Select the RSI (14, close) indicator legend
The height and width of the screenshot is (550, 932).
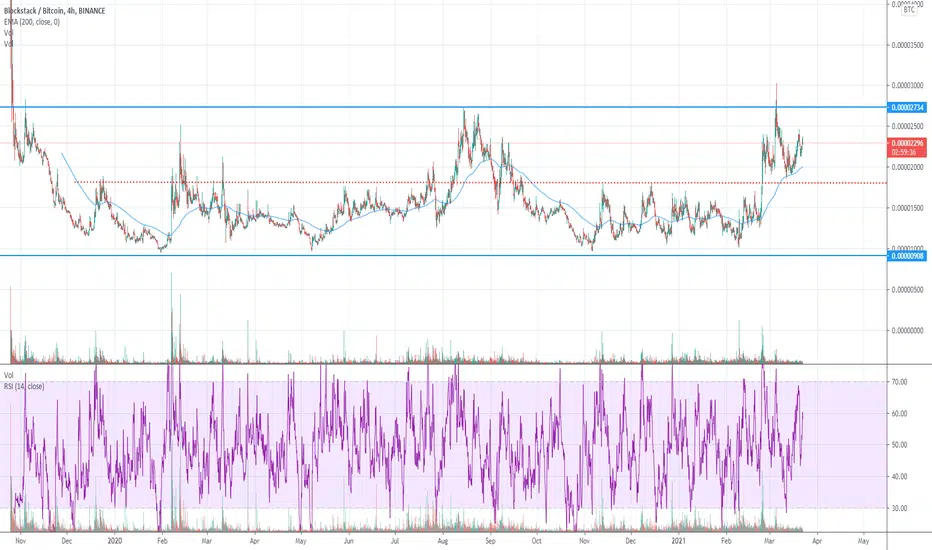24,386
